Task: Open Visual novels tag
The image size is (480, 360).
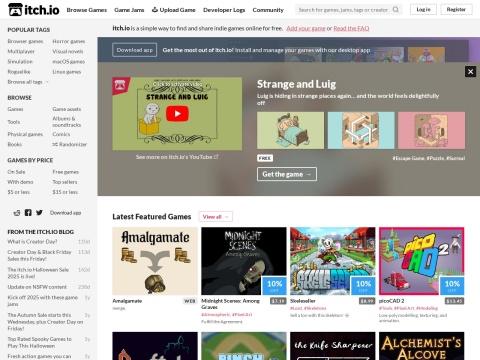Action: pos(68,51)
